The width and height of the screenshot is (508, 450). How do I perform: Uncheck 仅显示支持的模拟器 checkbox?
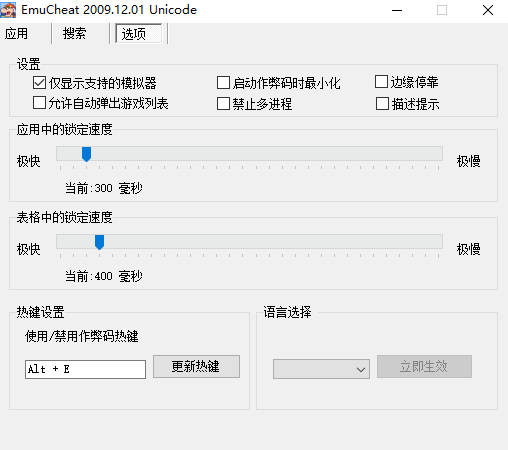coord(39,83)
